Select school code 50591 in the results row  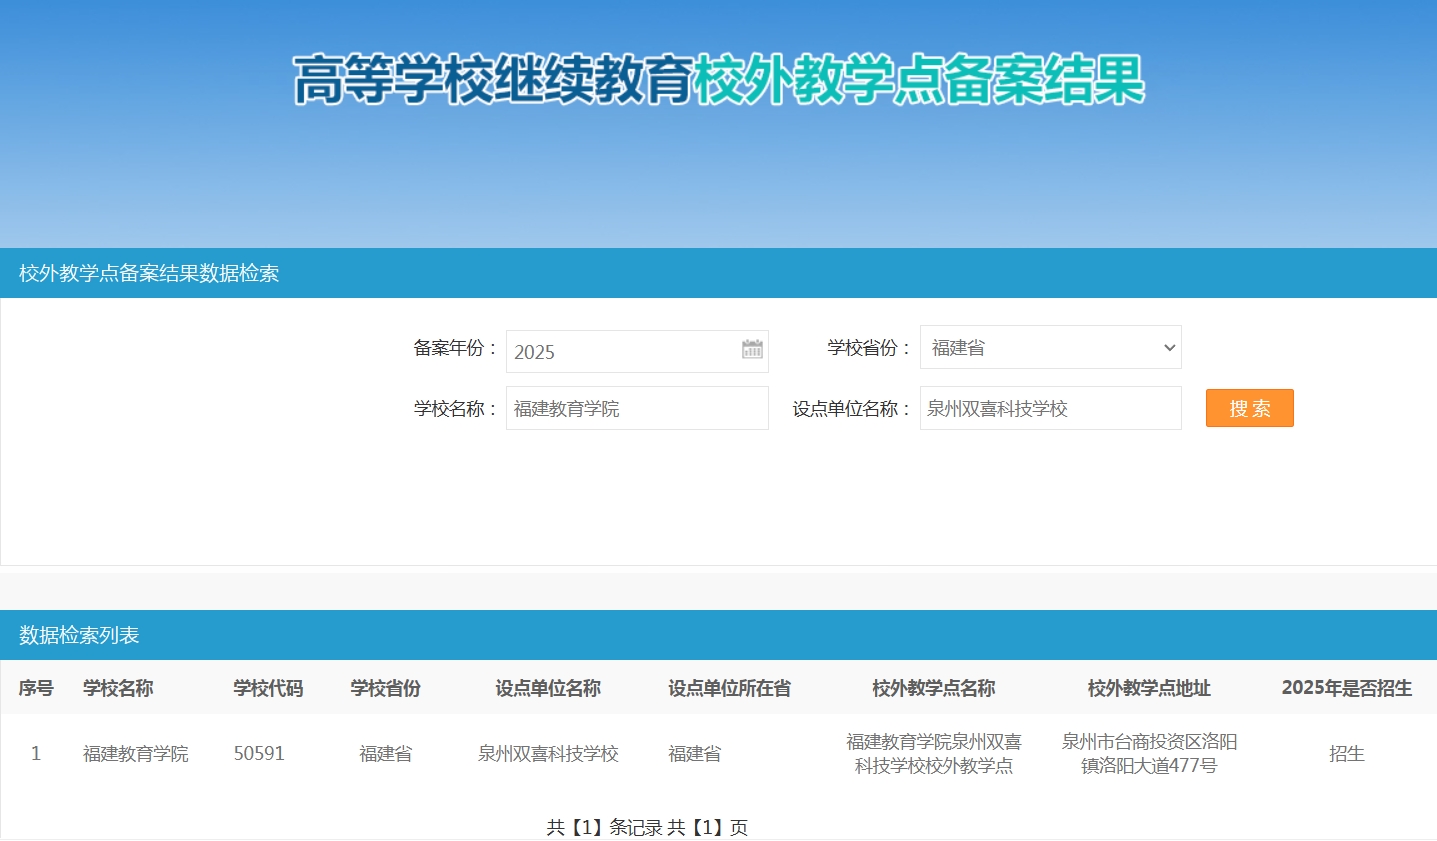click(259, 754)
